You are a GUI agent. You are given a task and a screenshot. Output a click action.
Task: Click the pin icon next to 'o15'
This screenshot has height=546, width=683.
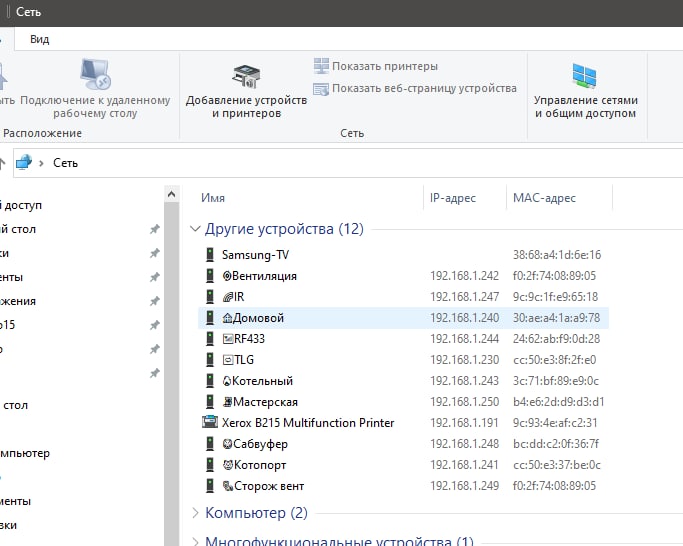click(x=155, y=325)
